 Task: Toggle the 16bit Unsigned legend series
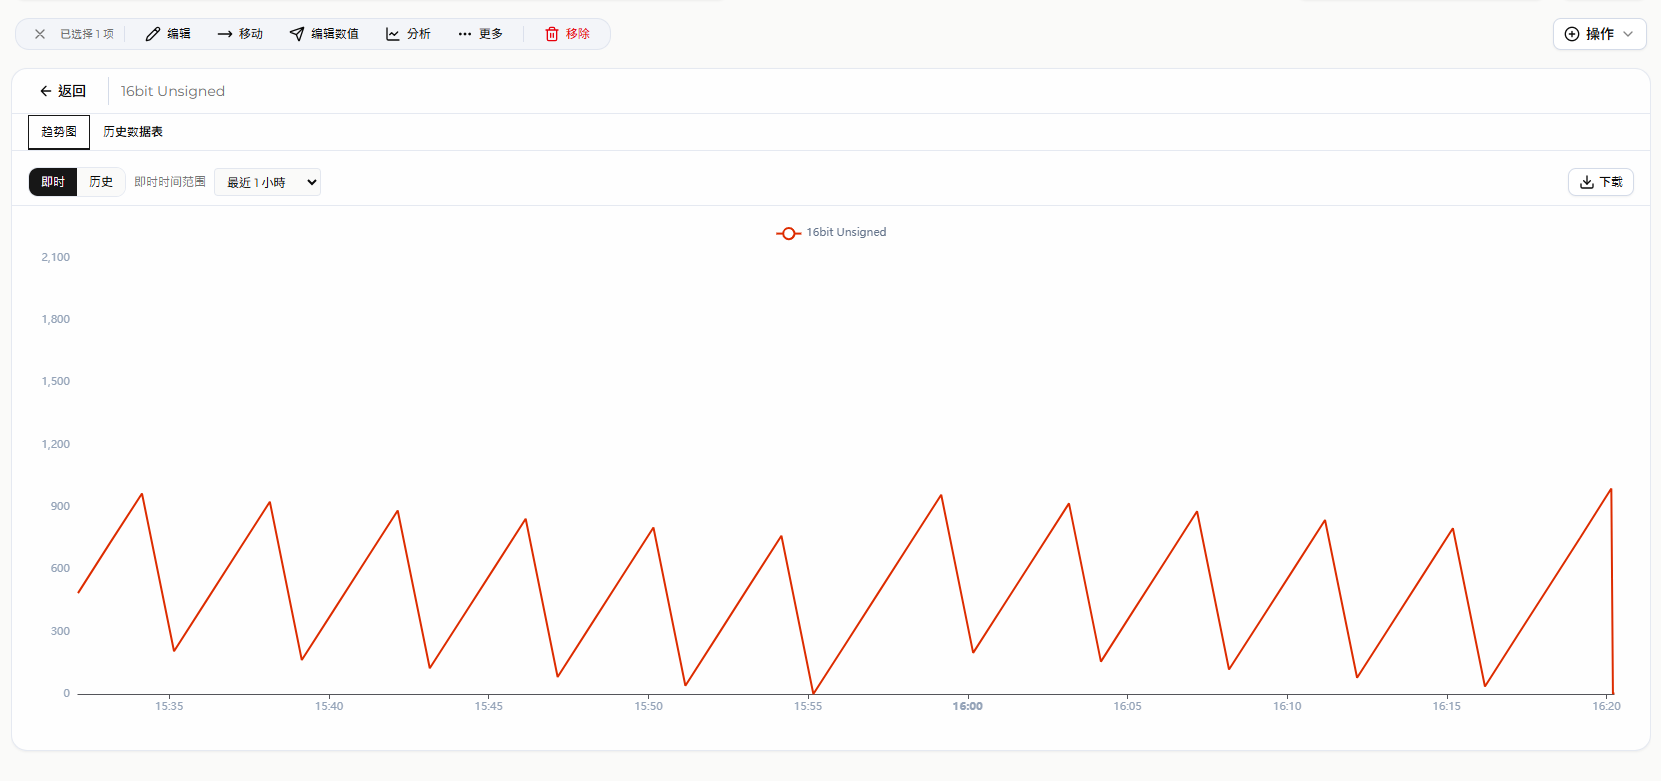(x=846, y=232)
